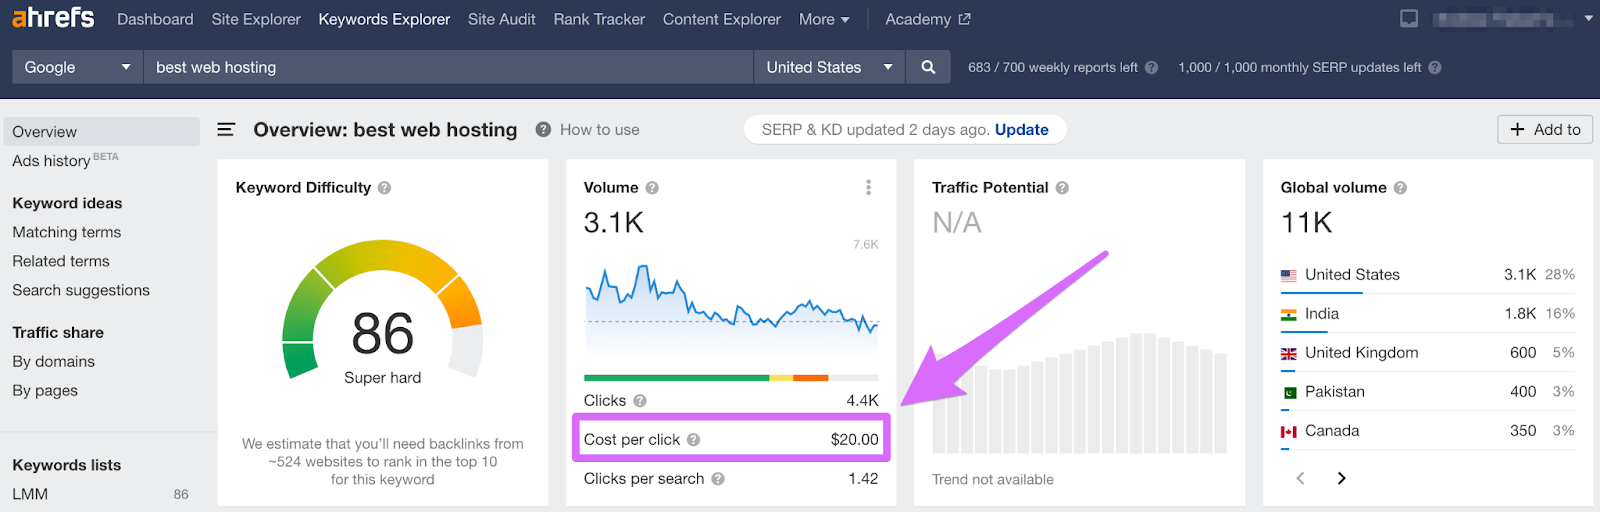This screenshot has height=512, width=1600.
Task: Click the Cost per click $20.00 value
Action: point(855,440)
